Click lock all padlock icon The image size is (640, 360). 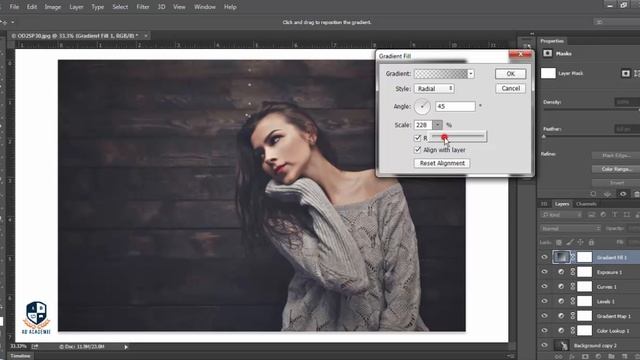tap(591, 242)
